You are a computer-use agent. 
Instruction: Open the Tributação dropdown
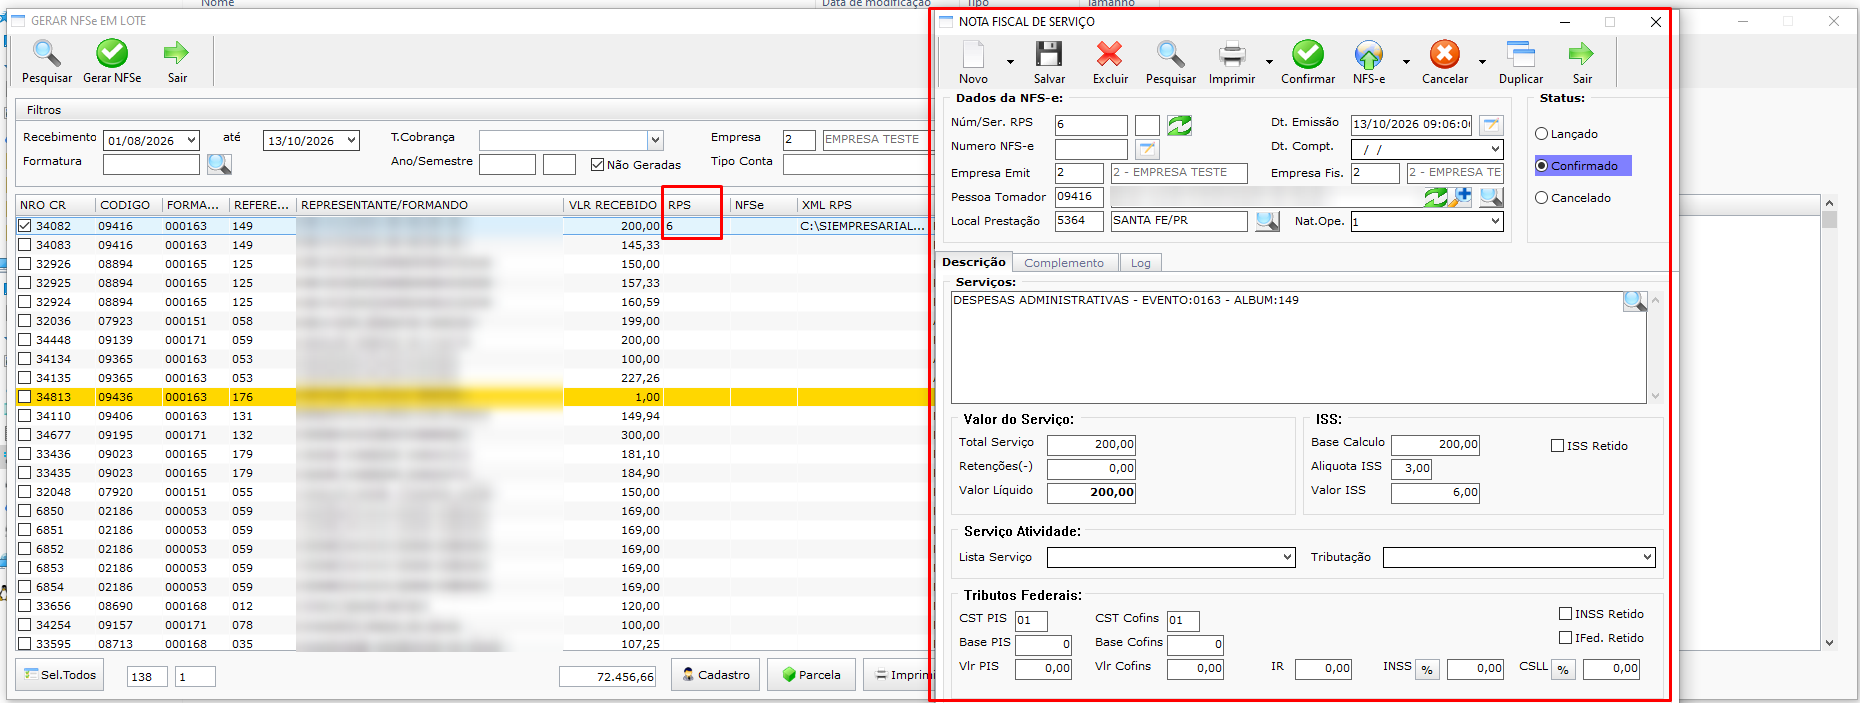point(1647,557)
